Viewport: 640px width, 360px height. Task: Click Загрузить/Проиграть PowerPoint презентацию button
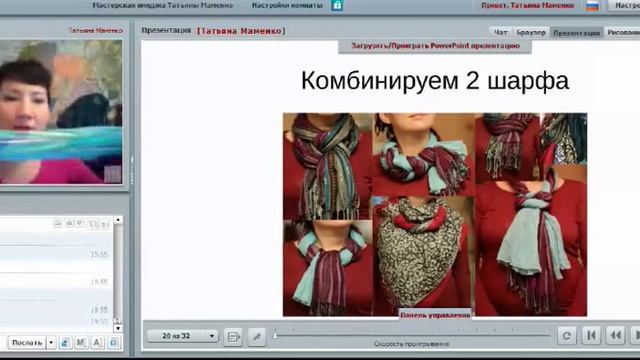(x=435, y=46)
